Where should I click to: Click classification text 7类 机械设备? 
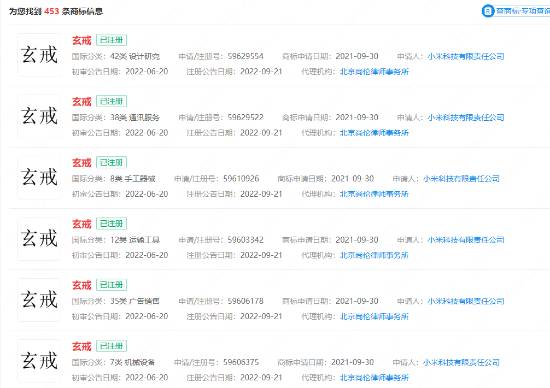(133, 362)
